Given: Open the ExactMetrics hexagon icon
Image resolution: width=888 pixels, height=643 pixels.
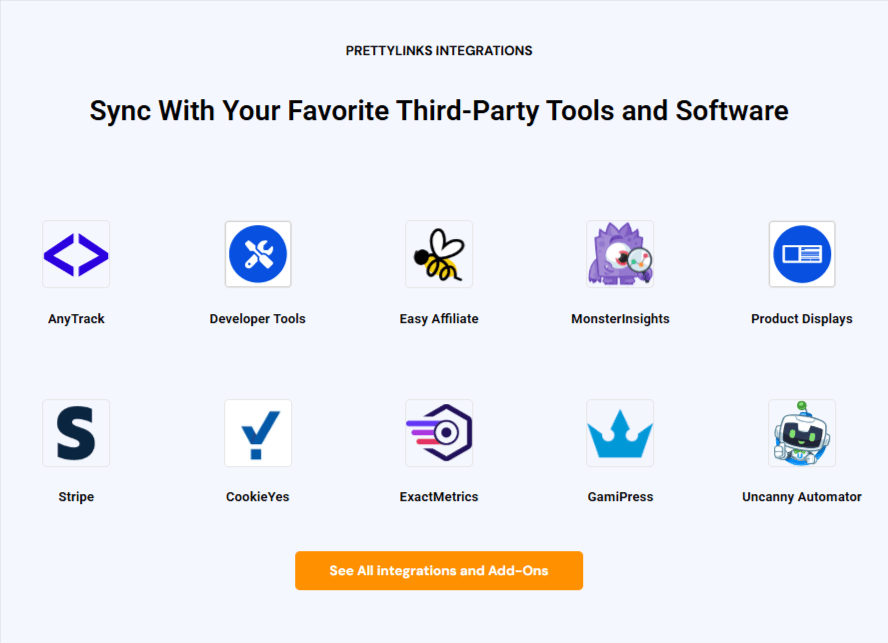Looking at the screenshot, I should (439, 433).
